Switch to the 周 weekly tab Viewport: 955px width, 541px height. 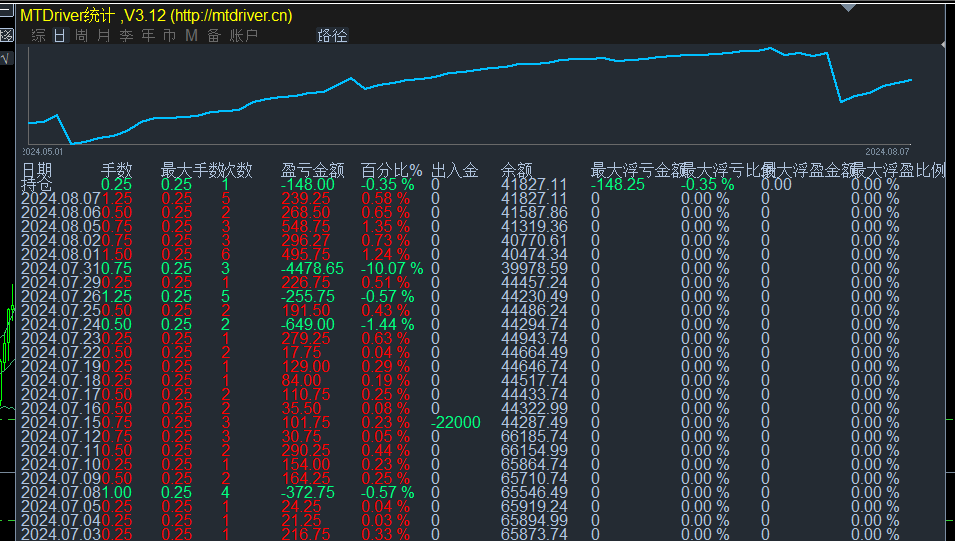(82, 36)
